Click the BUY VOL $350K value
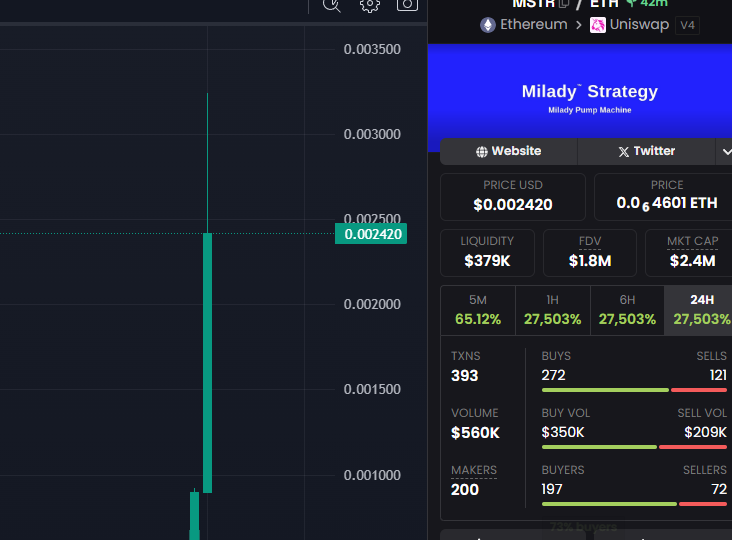This screenshot has height=540, width=732. pyautogui.click(x=563, y=432)
